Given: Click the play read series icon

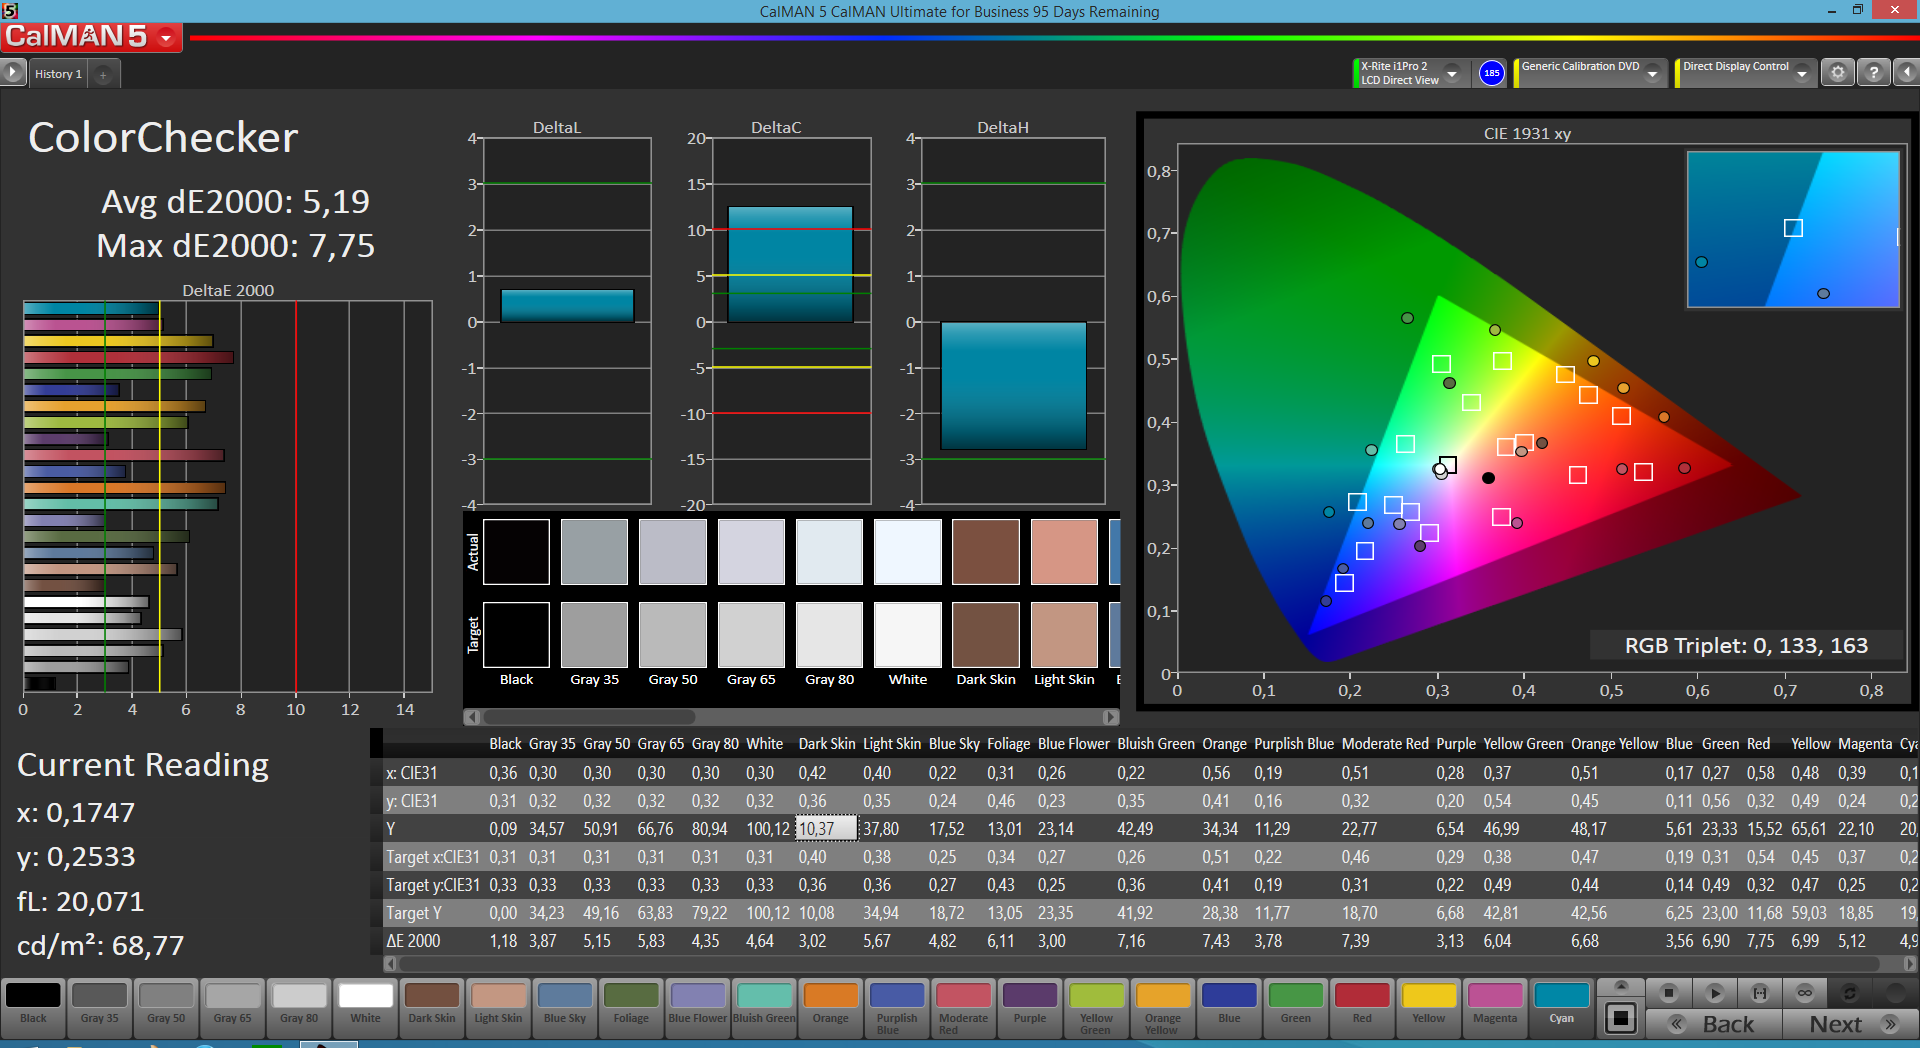Looking at the screenshot, I should click(1714, 993).
